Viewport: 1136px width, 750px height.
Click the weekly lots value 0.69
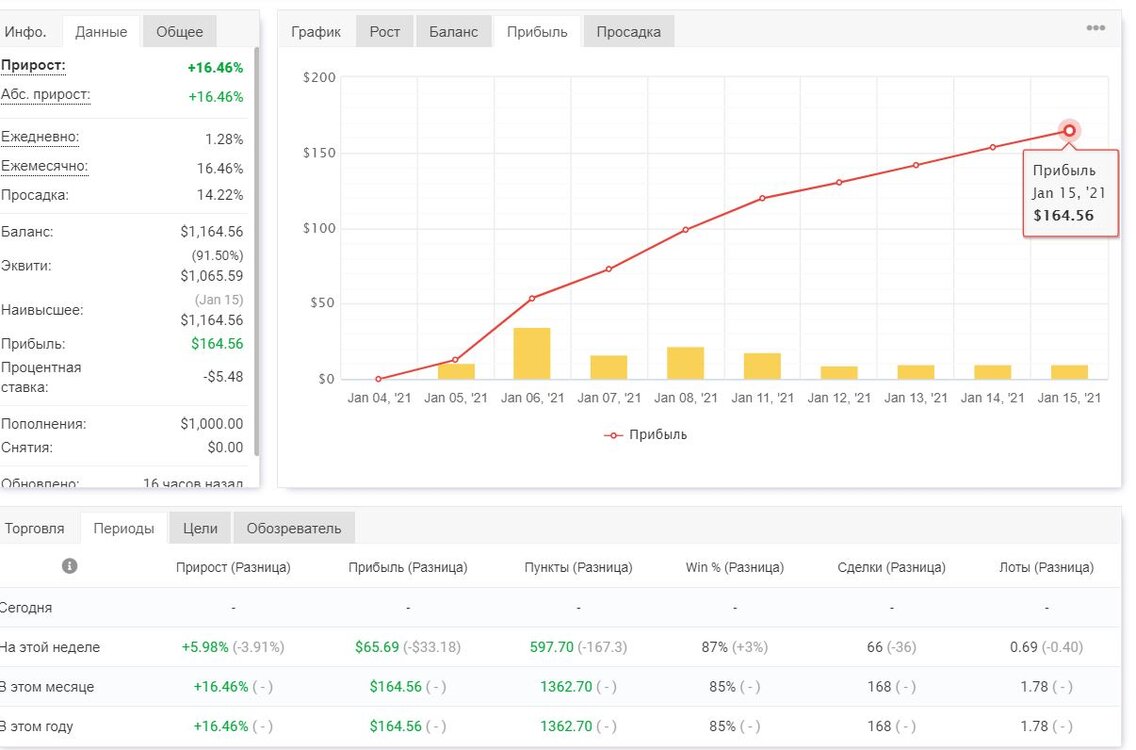(1024, 647)
